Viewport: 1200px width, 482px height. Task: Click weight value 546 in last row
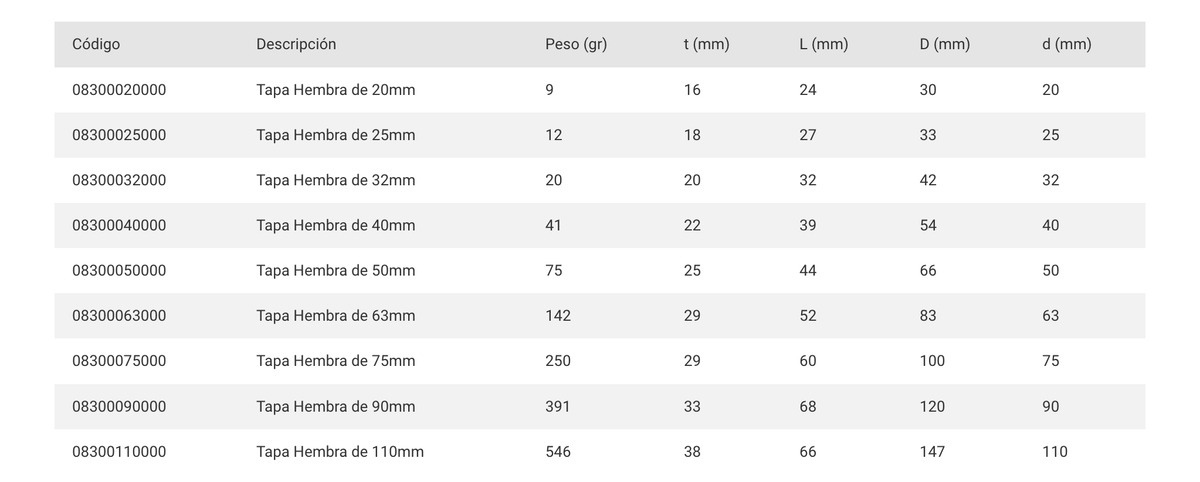click(558, 452)
